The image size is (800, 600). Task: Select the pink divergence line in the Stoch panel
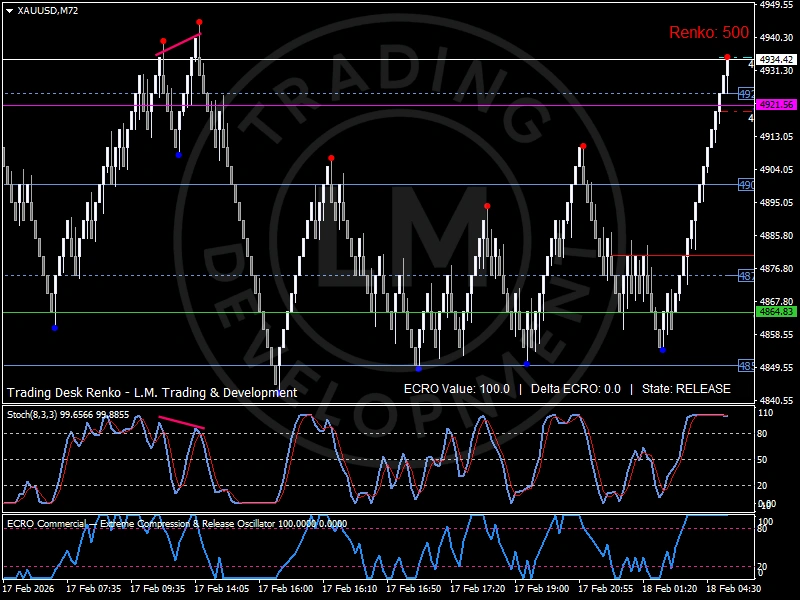(x=182, y=423)
